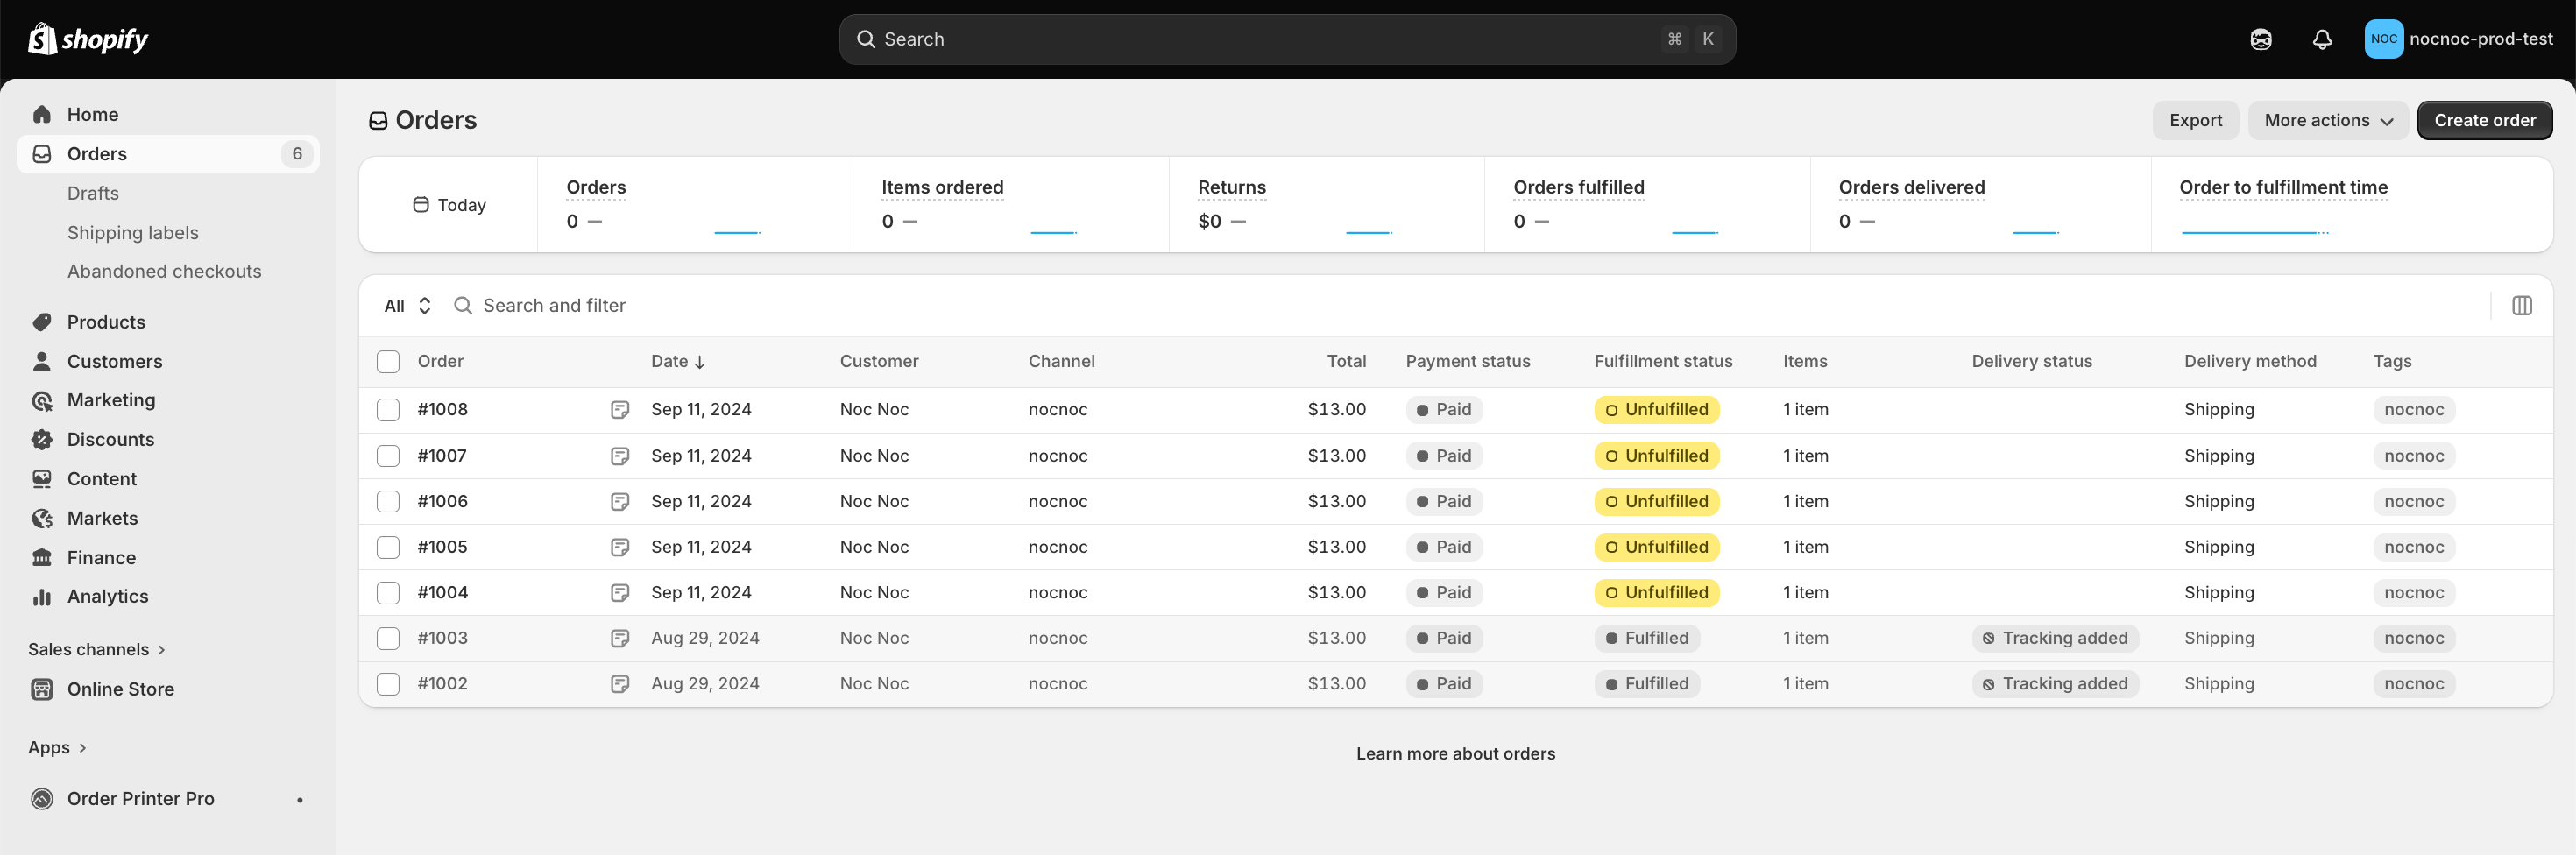Toggle the select-all orders checkbox
Viewport: 2576px width, 855px height.
(388, 361)
